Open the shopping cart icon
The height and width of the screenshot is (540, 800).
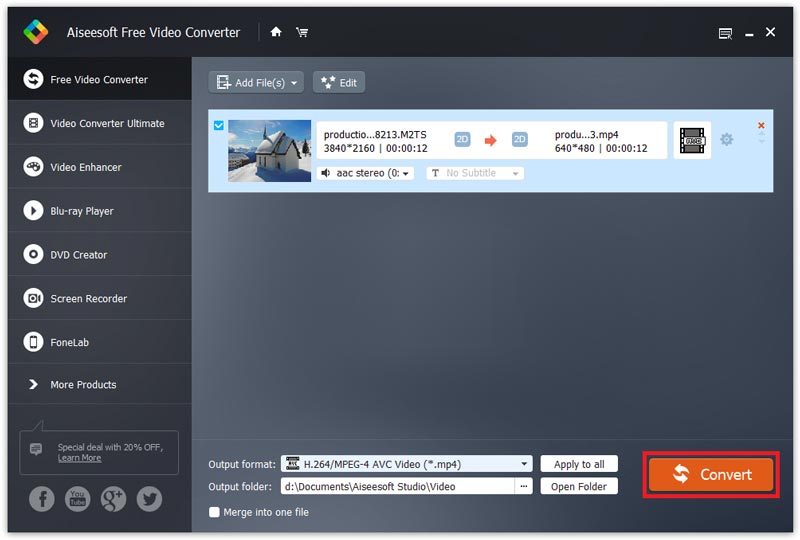(x=302, y=32)
